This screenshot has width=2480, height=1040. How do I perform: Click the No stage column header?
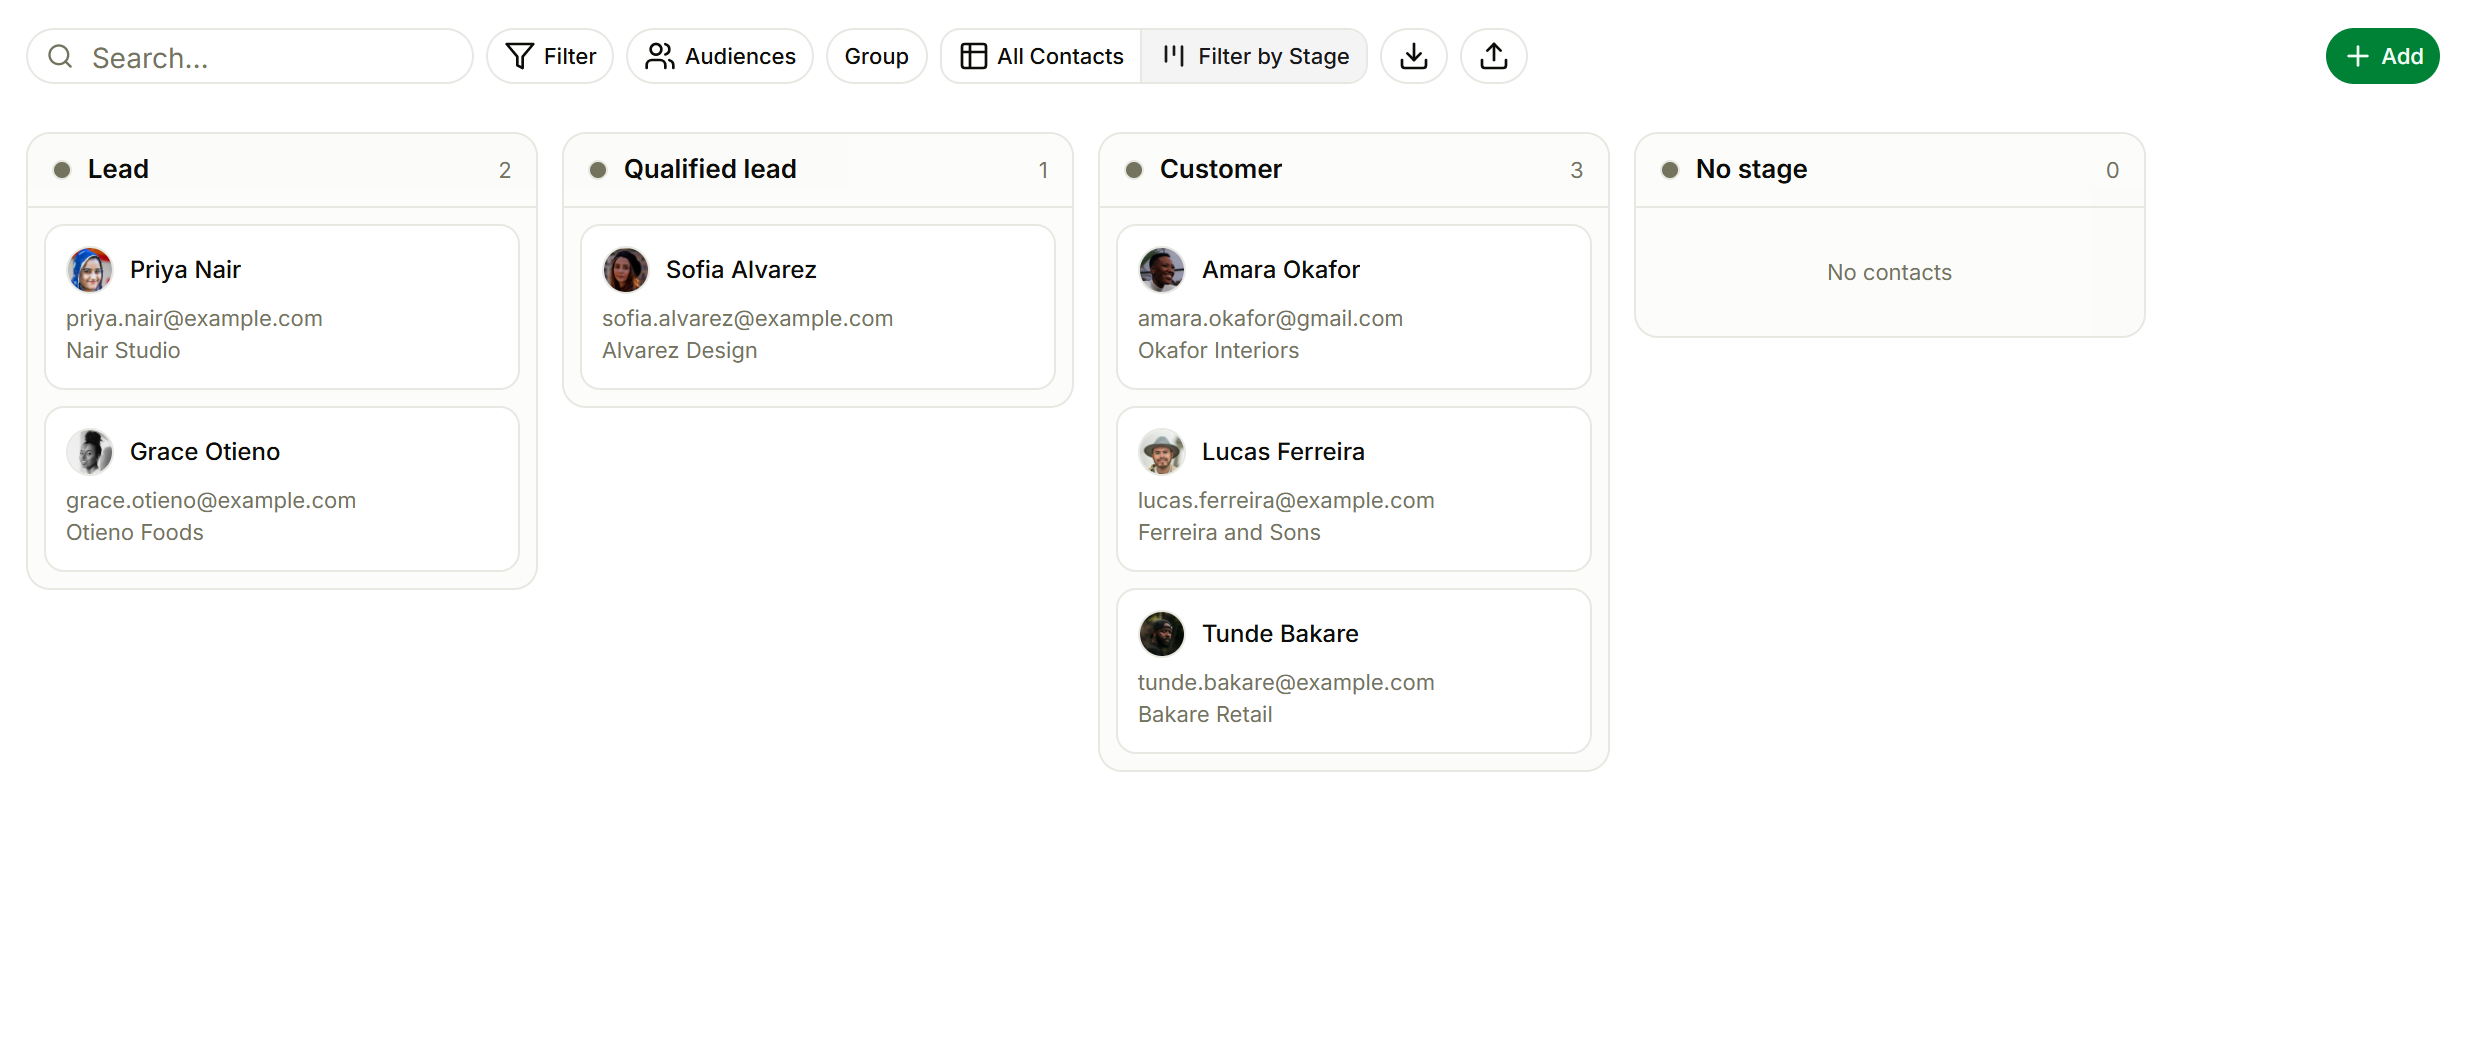click(1890, 170)
